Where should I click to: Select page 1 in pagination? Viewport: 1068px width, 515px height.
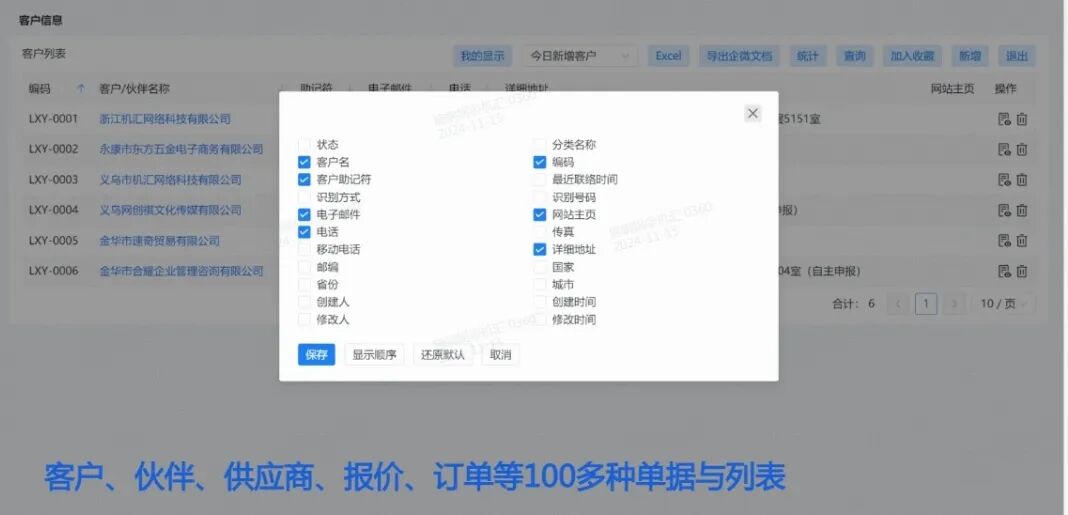[926, 304]
